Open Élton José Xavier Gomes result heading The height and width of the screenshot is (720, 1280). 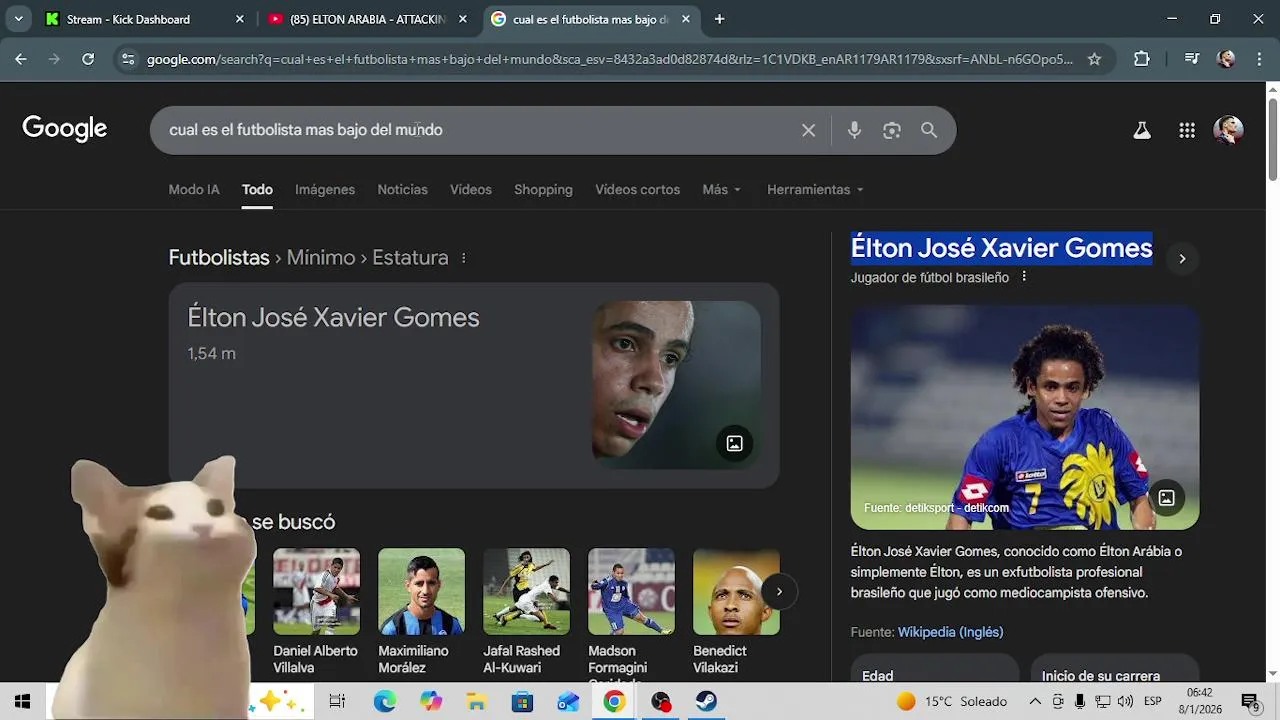[333, 318]
